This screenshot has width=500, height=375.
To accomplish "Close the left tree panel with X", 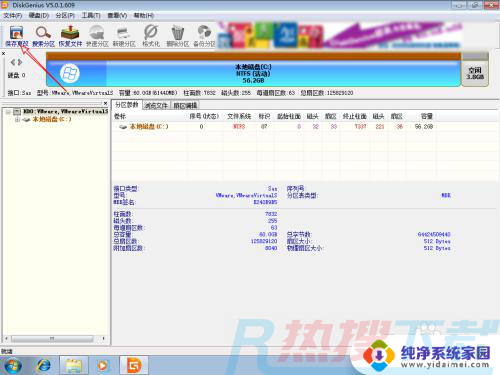I will click(x=105, y=103).
